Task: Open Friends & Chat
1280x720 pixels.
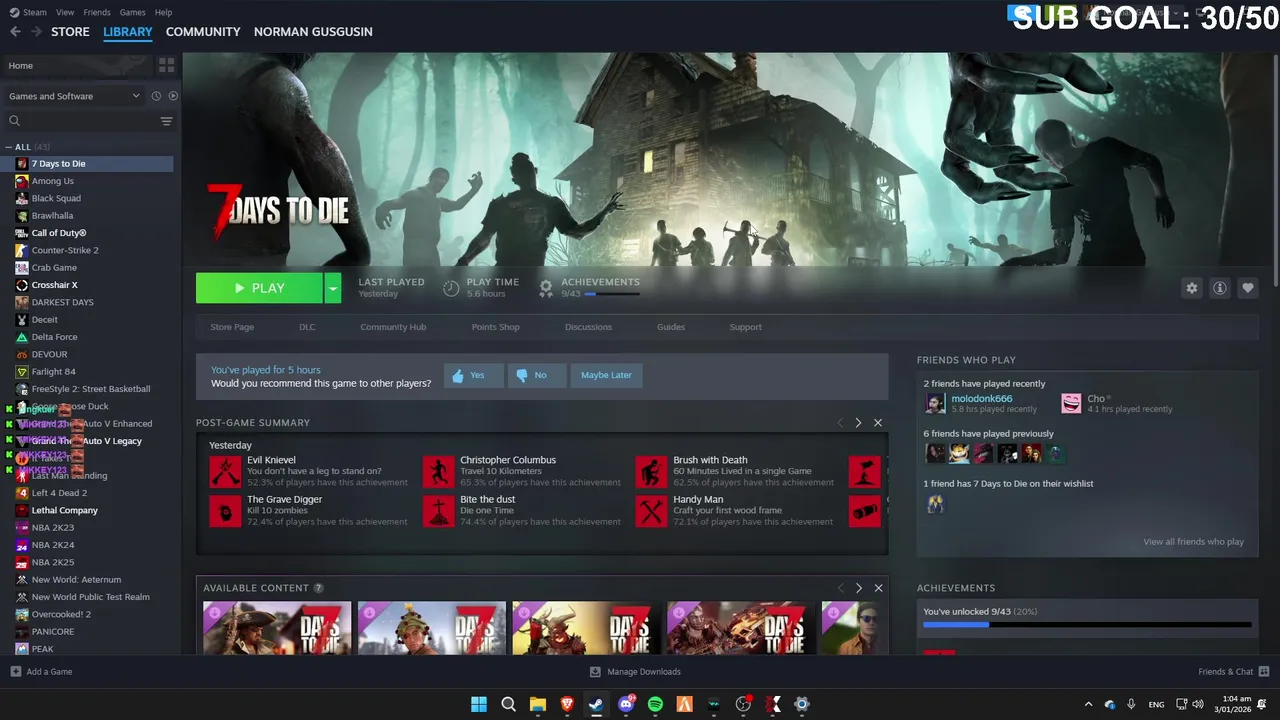Action: pos(1233,672)
